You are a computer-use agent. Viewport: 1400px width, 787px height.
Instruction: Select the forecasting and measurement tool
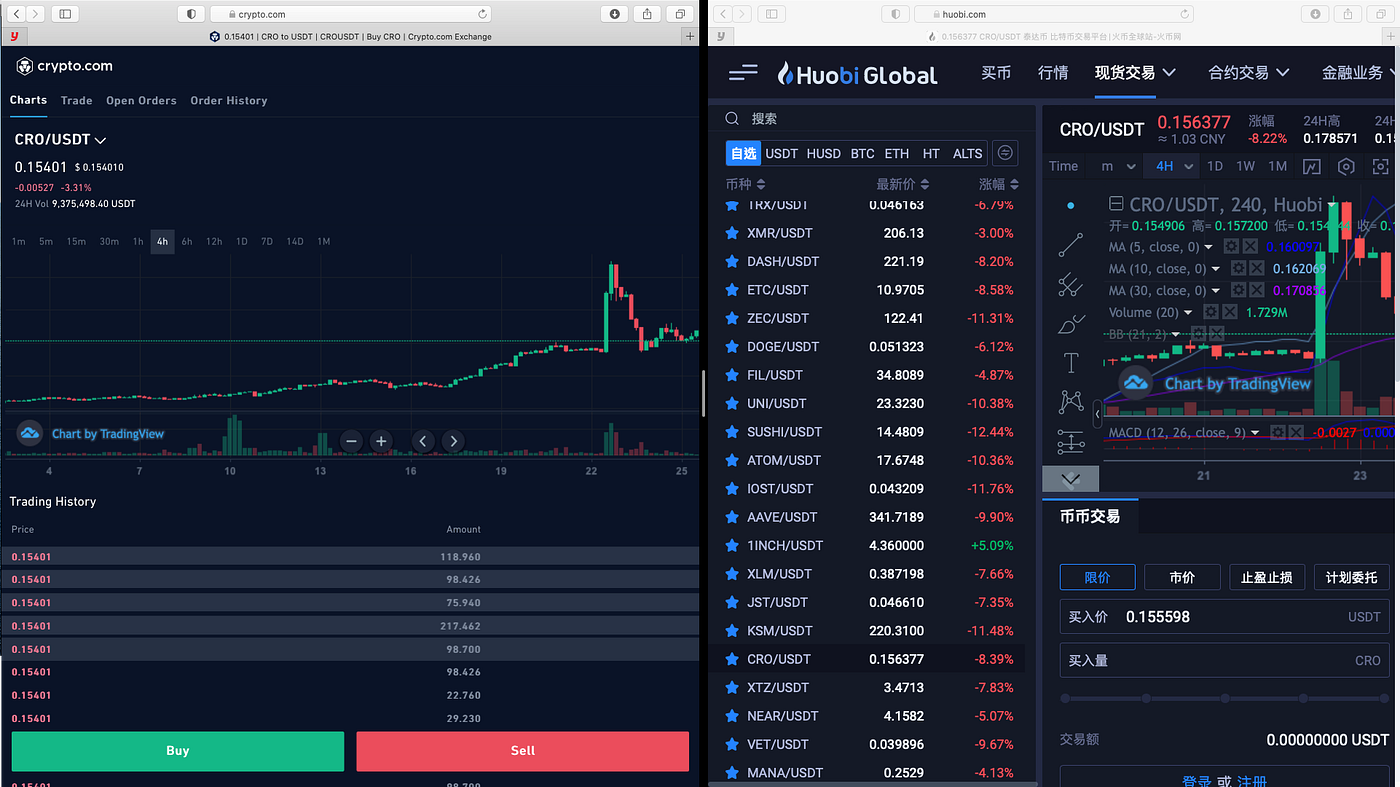[1070, 441]
